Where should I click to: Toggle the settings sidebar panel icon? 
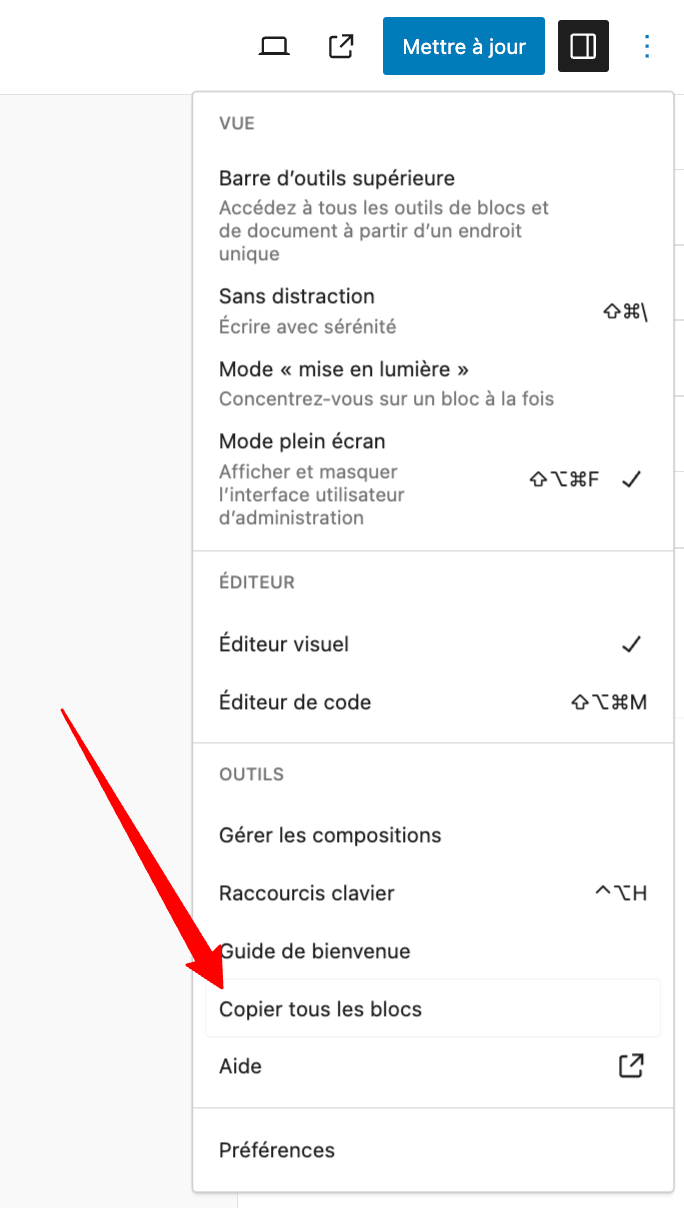tap(583, 45)
